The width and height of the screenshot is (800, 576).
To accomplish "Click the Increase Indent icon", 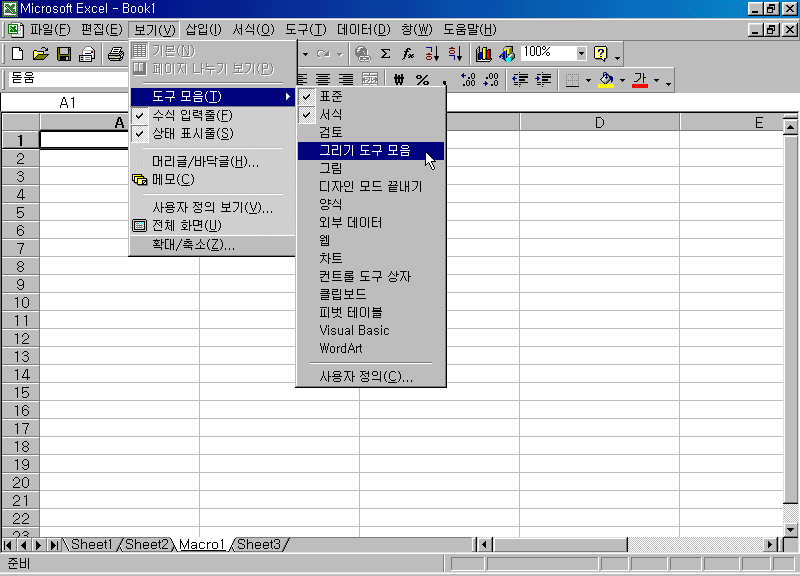I will pos(543,80).
